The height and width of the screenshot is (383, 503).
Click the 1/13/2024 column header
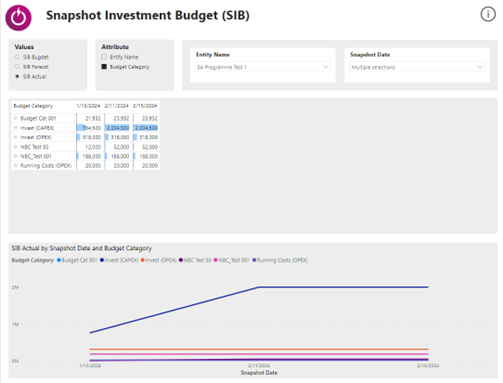(x=88, y=106)
